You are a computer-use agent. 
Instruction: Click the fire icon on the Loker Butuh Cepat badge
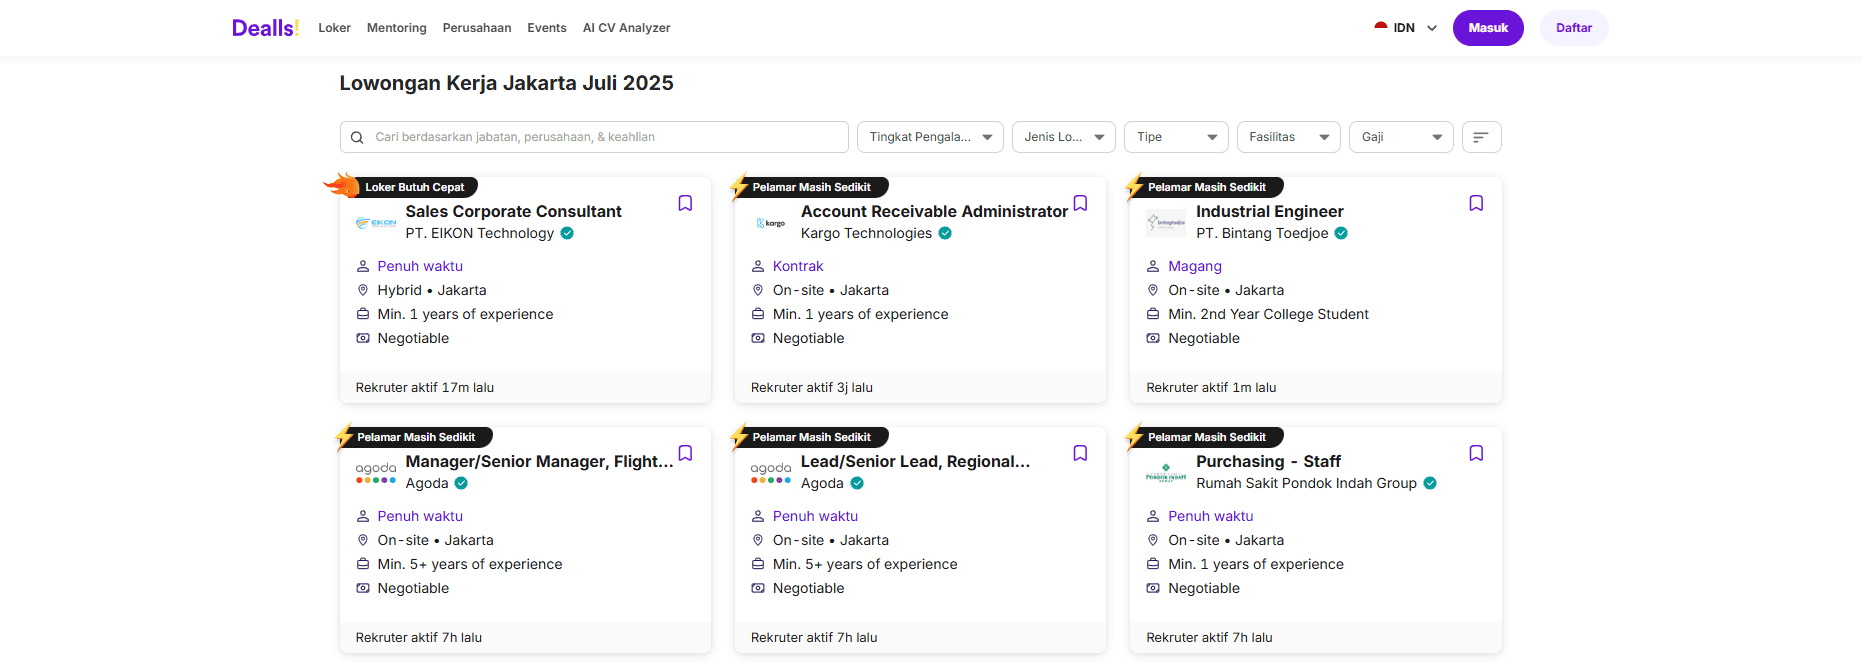342,185
